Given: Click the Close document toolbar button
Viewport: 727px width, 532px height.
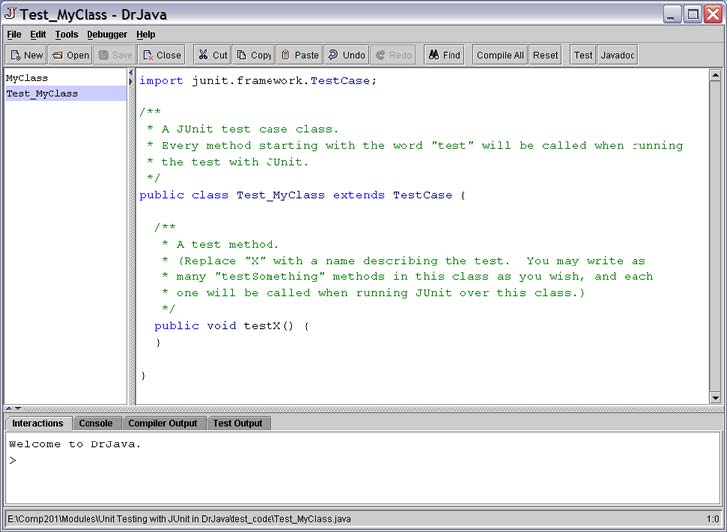Looking at the screenshot, I should coord(161,55).
